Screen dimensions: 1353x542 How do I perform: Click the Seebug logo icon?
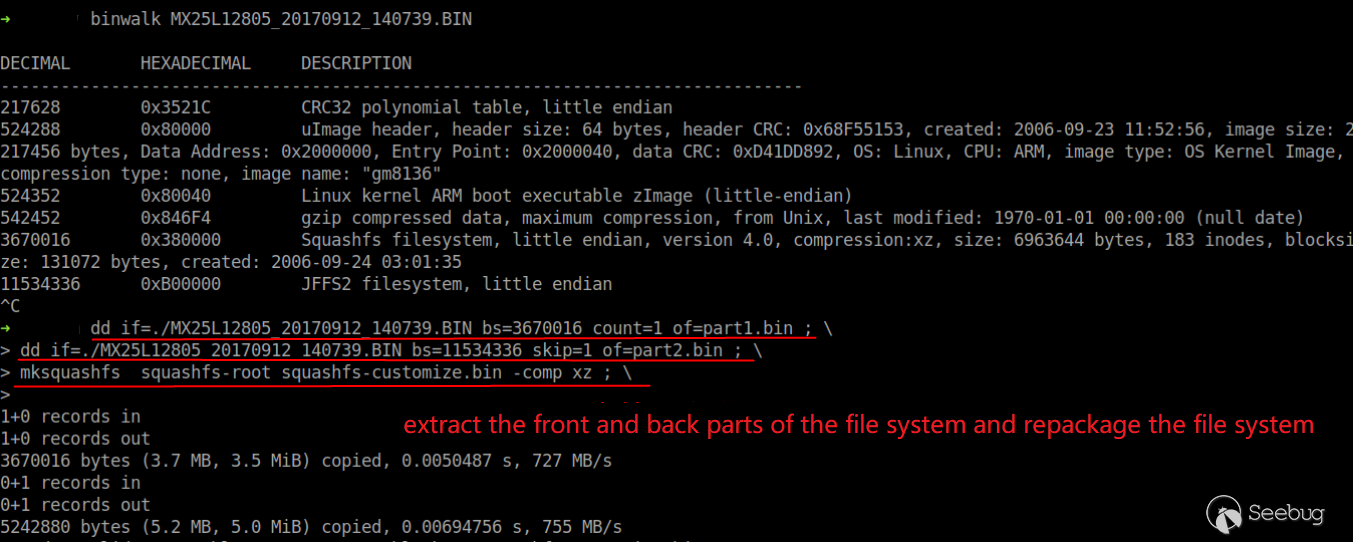click(1225, 514)
